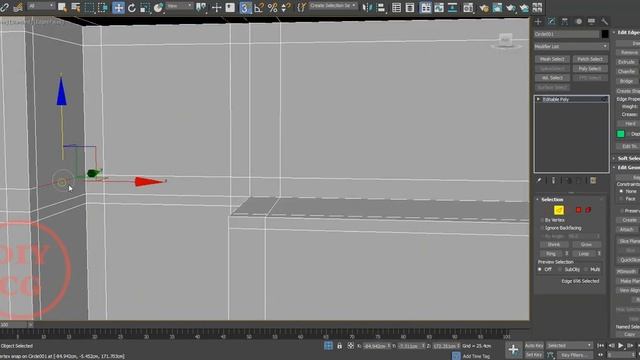Select Element sub-object level icon
Image resolution: width=640 pixels, height=360 pixels.
588,210
